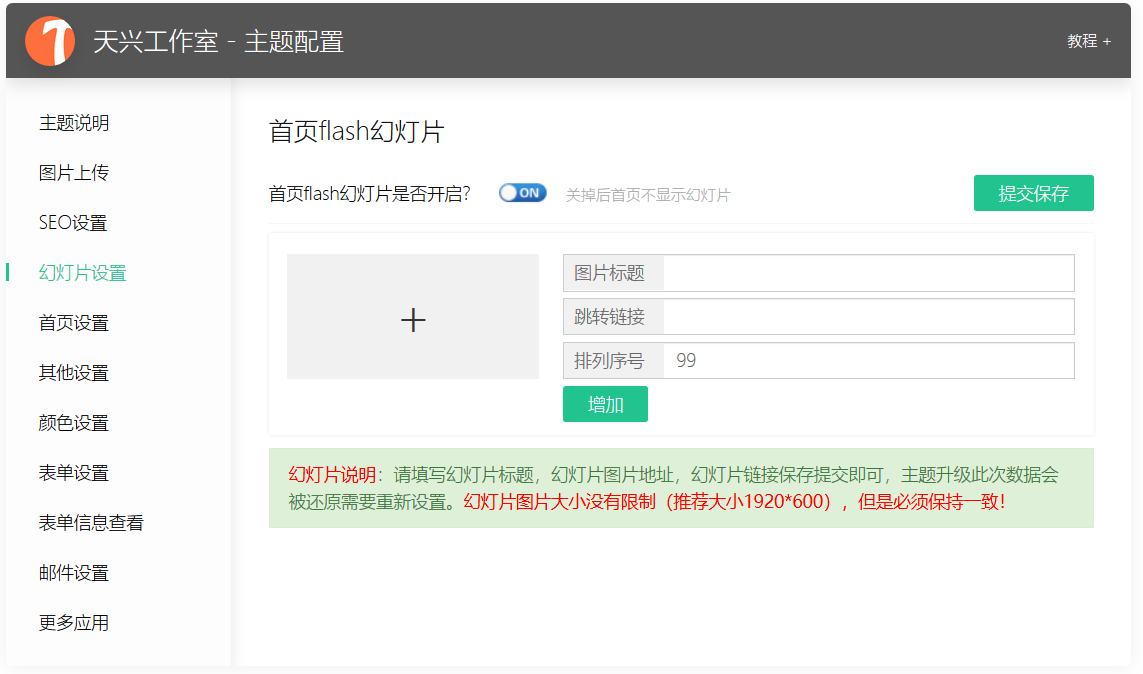Go to 颜色设置 in the sidebar
Image resolution: width=1143 pixels, height=674 pixels.
click(x=74, y=423)
